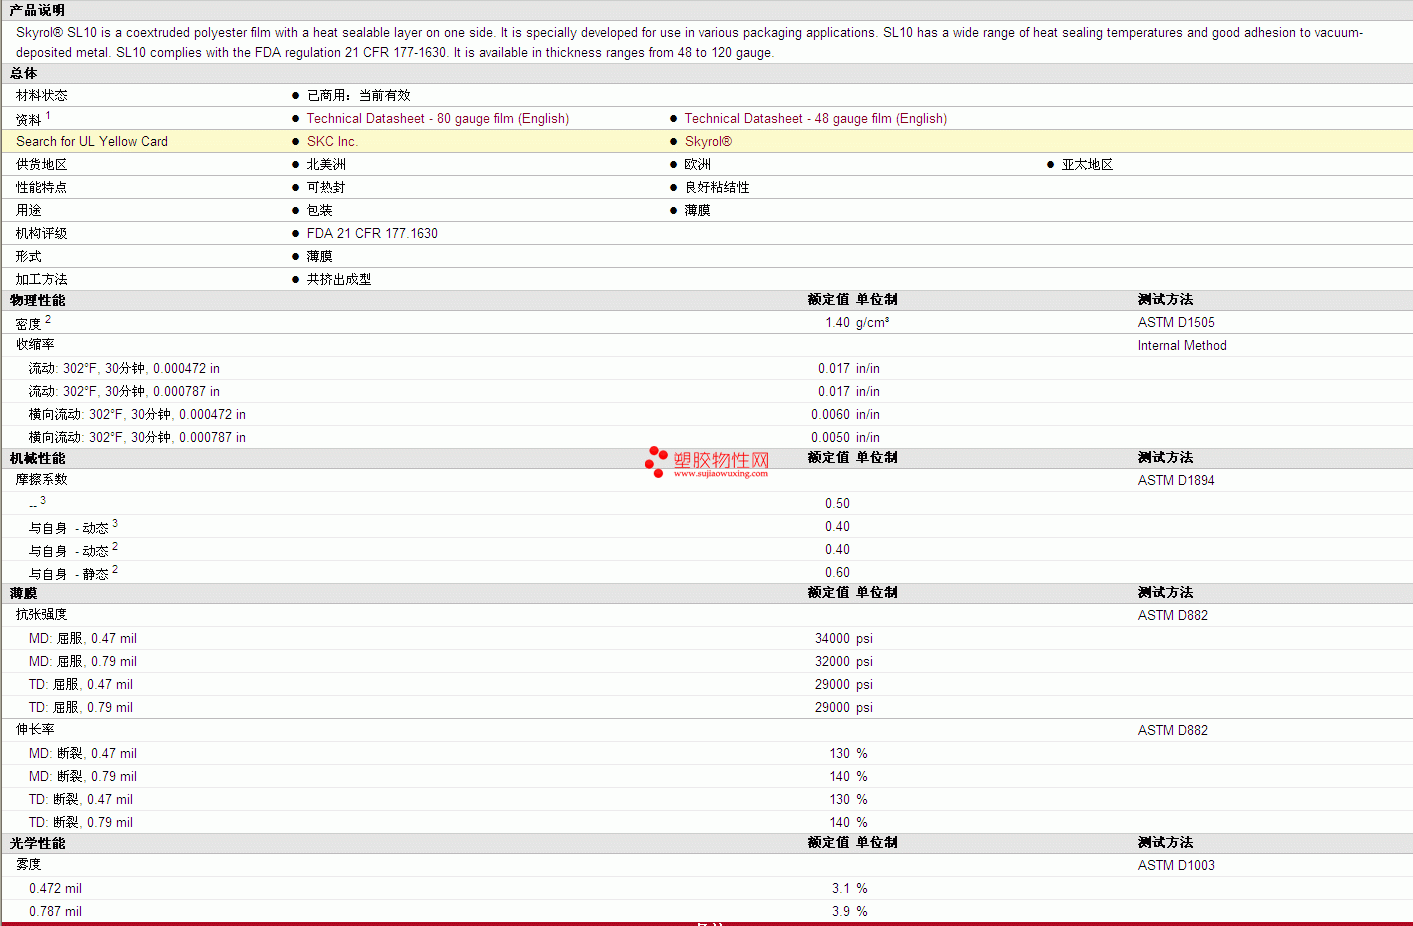Click the 材料状态 row label
The image size is (1413, 926).
point(42,95)
